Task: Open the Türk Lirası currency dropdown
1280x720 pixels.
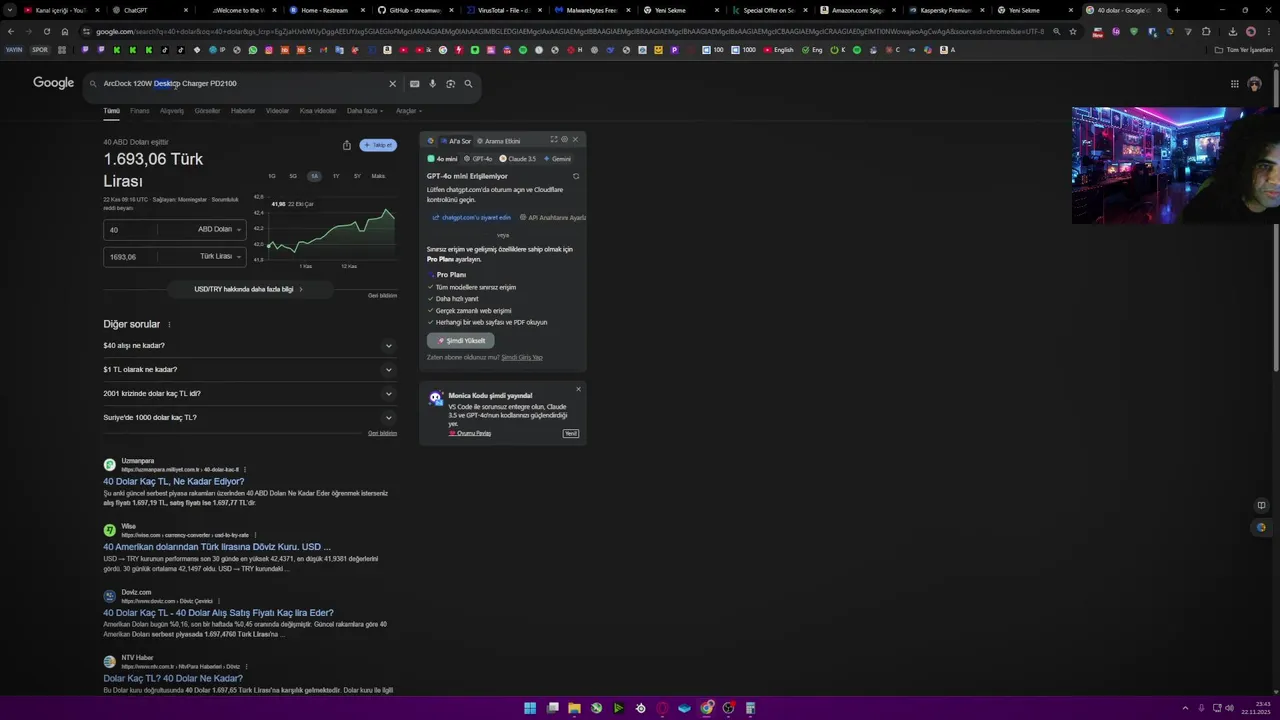Action: (x=220, y=256)
